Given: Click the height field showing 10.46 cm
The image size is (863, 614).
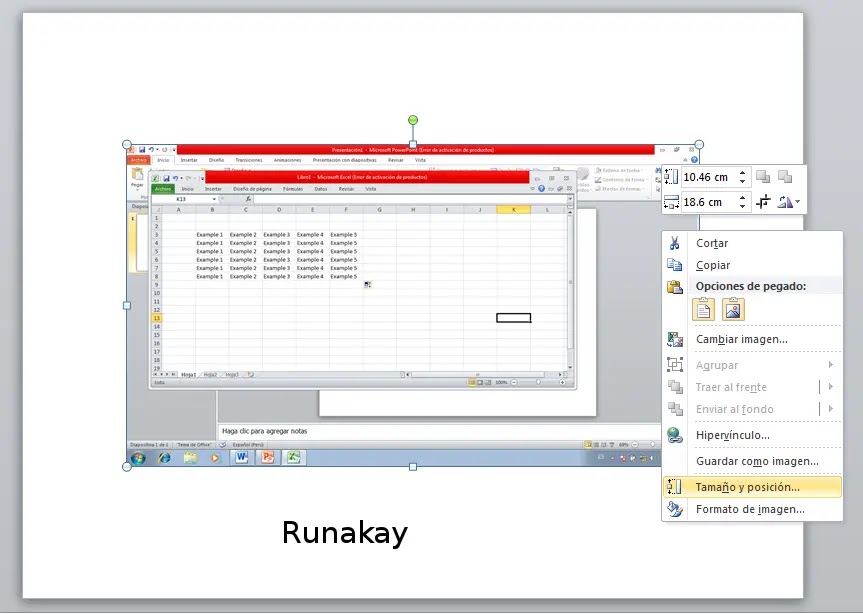Looking at the screenshot, I should 708,177.
